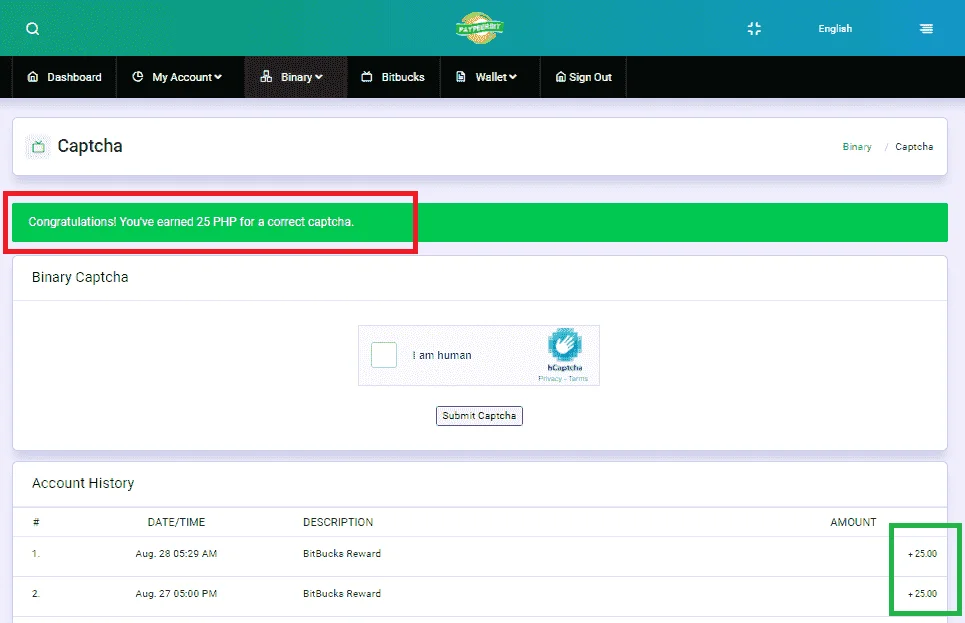
Task: Click the Account History heading
Action: [x=83, y=483]
